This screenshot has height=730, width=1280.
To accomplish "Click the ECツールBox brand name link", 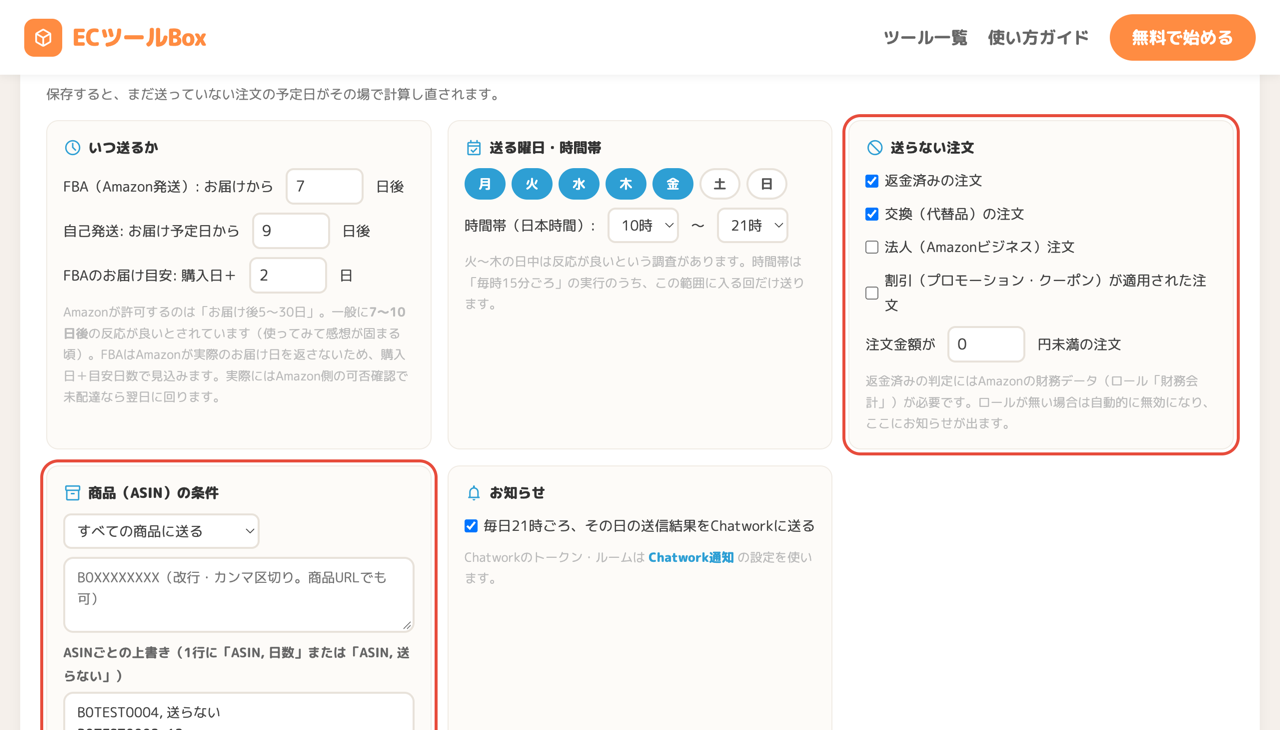I will [139, 38].
